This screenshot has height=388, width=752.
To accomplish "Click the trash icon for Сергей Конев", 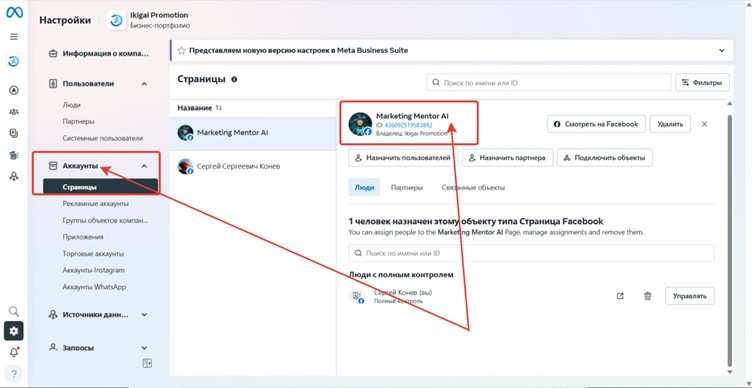I will [647, 296].
